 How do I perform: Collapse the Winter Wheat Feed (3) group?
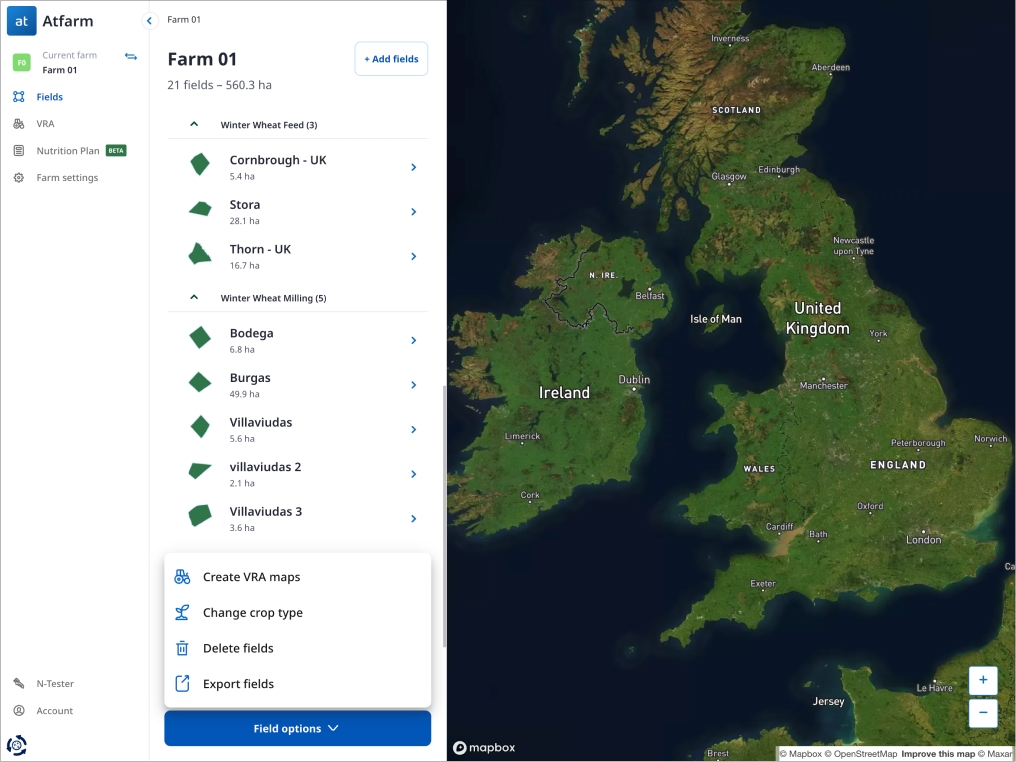pyautogui.click(x=194, y=124)
